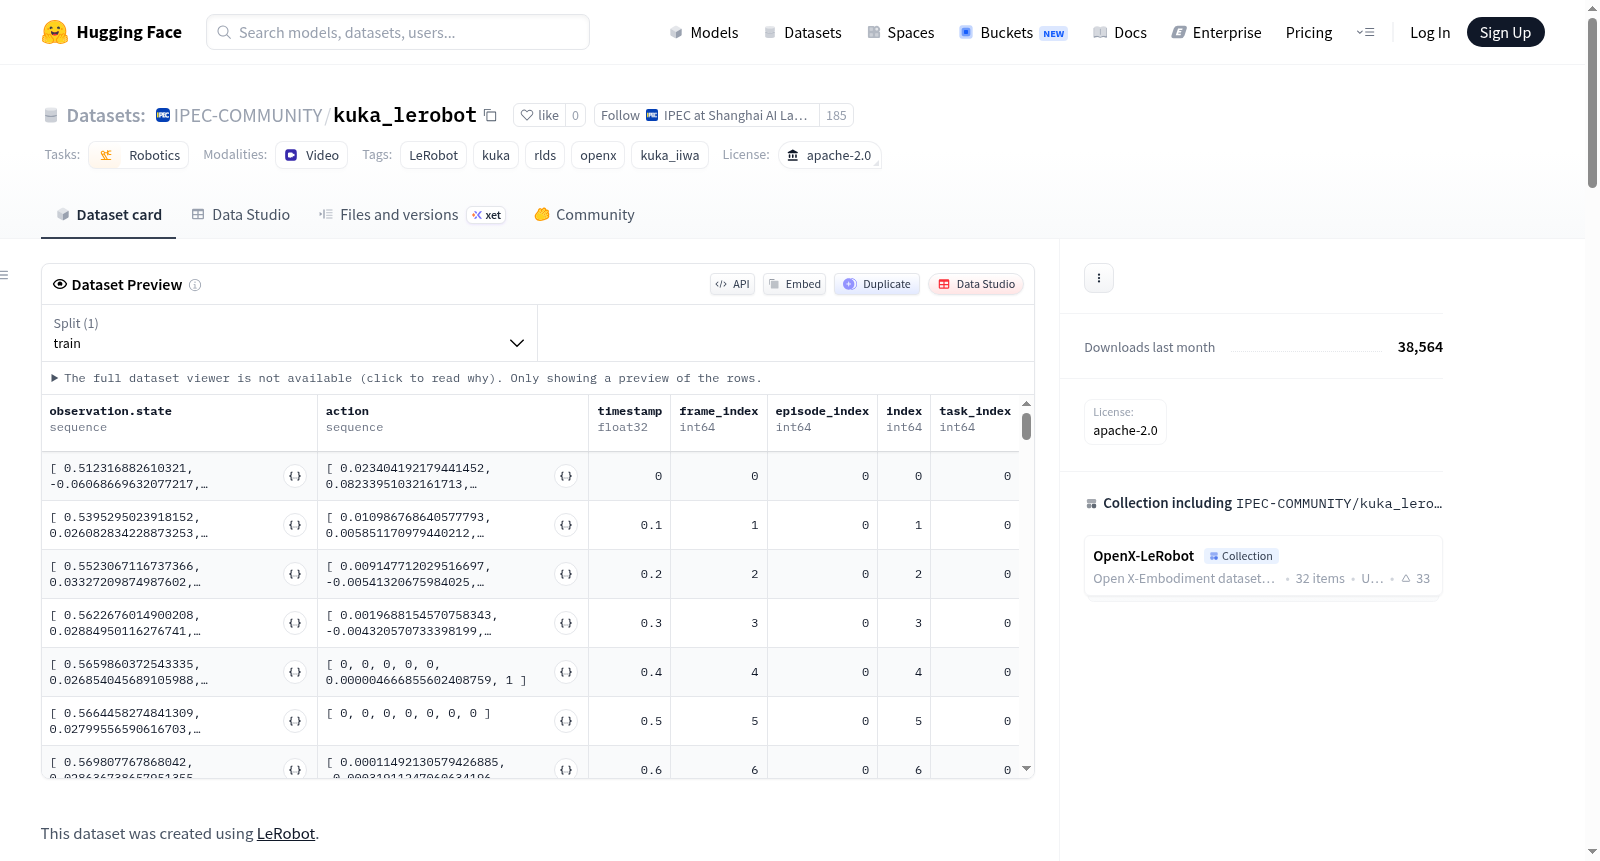Screen dimensions: 1600x861
Task: Open the Dataset card tab
Action: [108, 215]
